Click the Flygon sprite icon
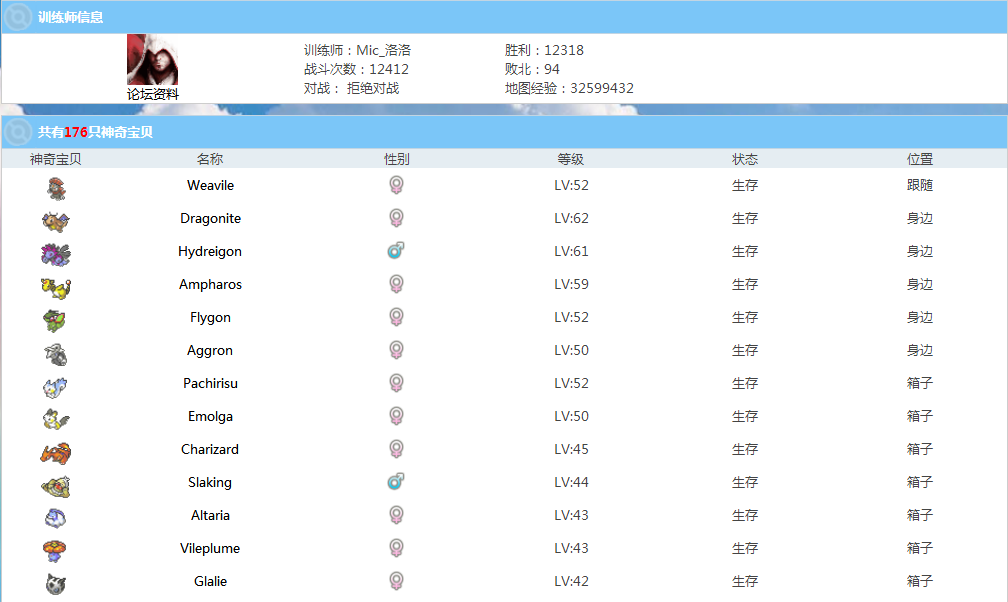The height and width of the screenshot is (602, 1008). pyautogui.click(x=56, y=320)
